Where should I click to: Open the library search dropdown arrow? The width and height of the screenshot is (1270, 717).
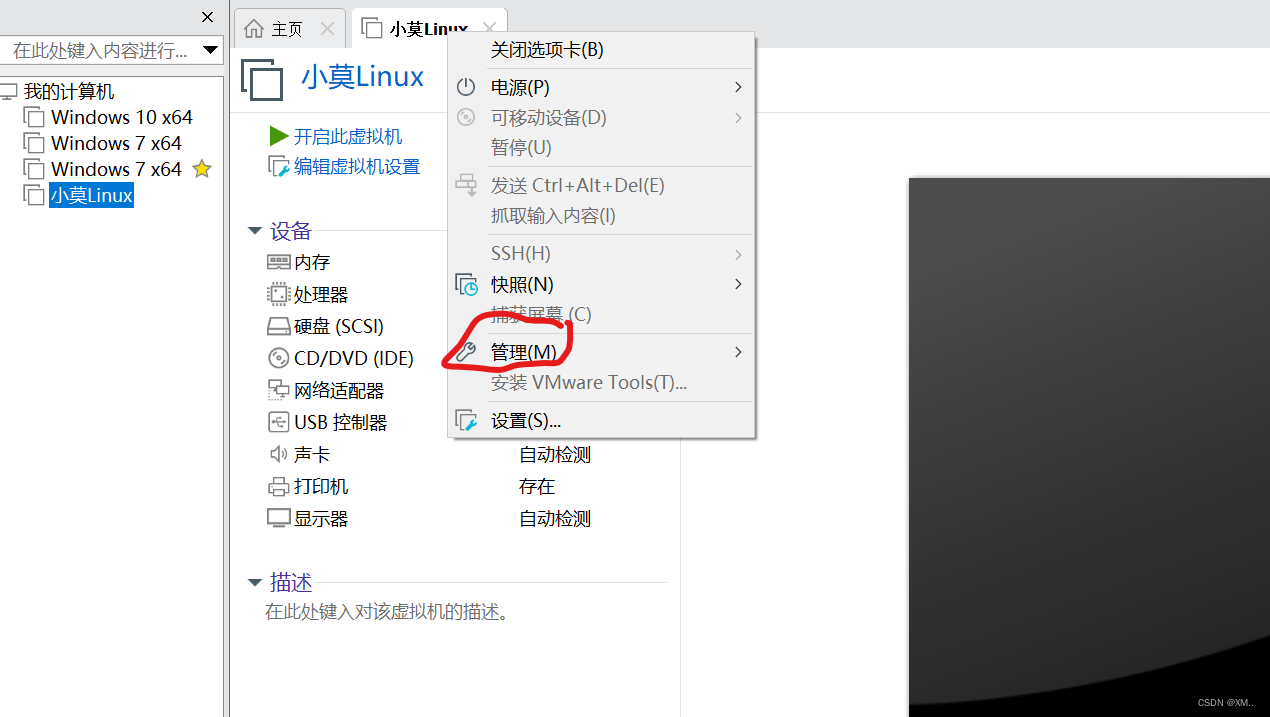(x=211, y=50)
